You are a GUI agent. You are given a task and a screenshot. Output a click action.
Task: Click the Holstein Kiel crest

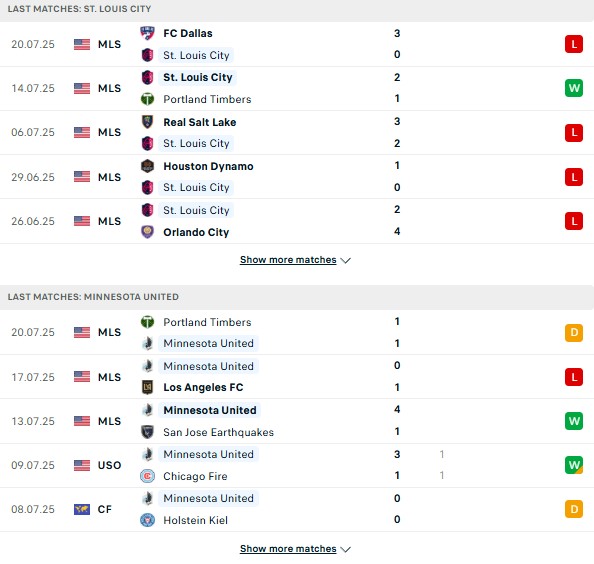coord(147,520)
